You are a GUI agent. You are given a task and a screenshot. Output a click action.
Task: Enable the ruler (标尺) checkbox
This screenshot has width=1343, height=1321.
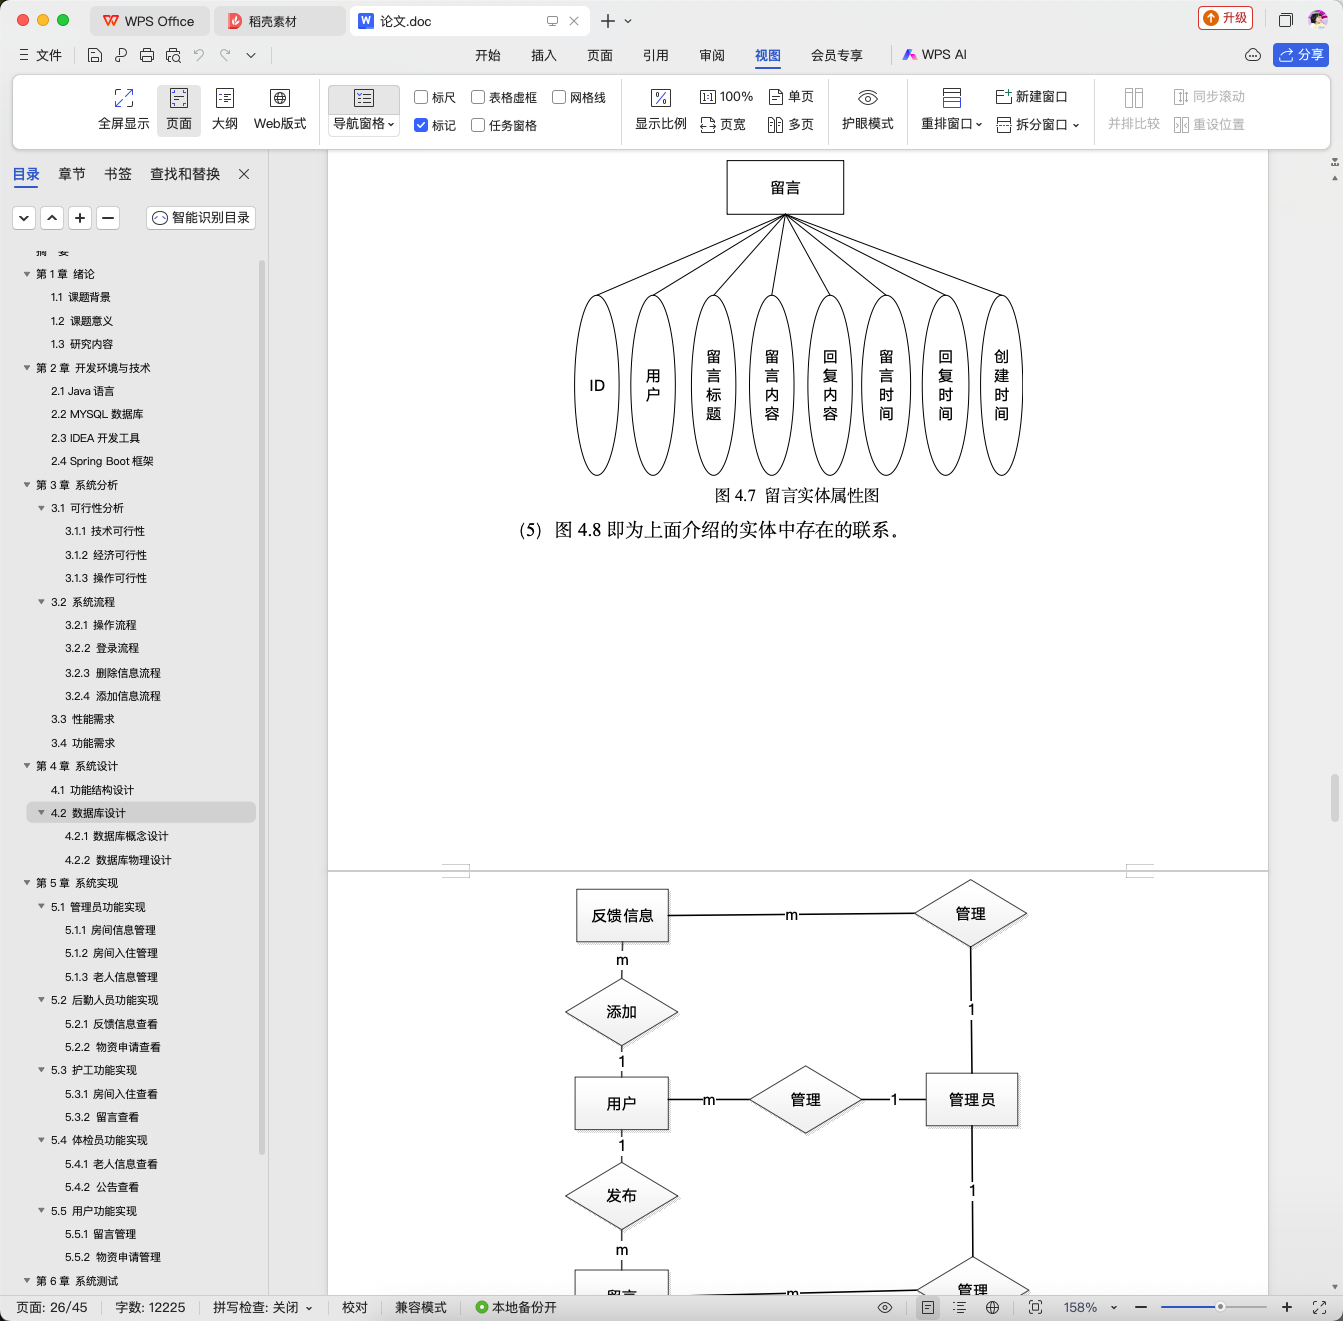[x=421, y=97]
